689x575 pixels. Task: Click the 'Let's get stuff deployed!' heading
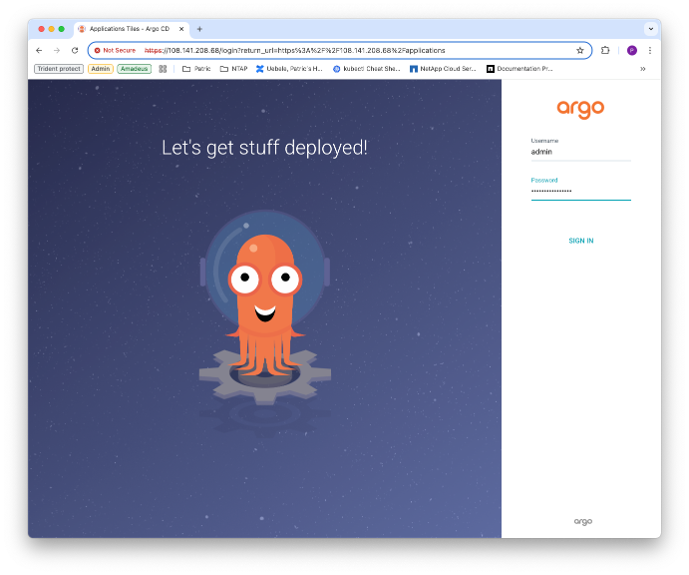point(265,148)
